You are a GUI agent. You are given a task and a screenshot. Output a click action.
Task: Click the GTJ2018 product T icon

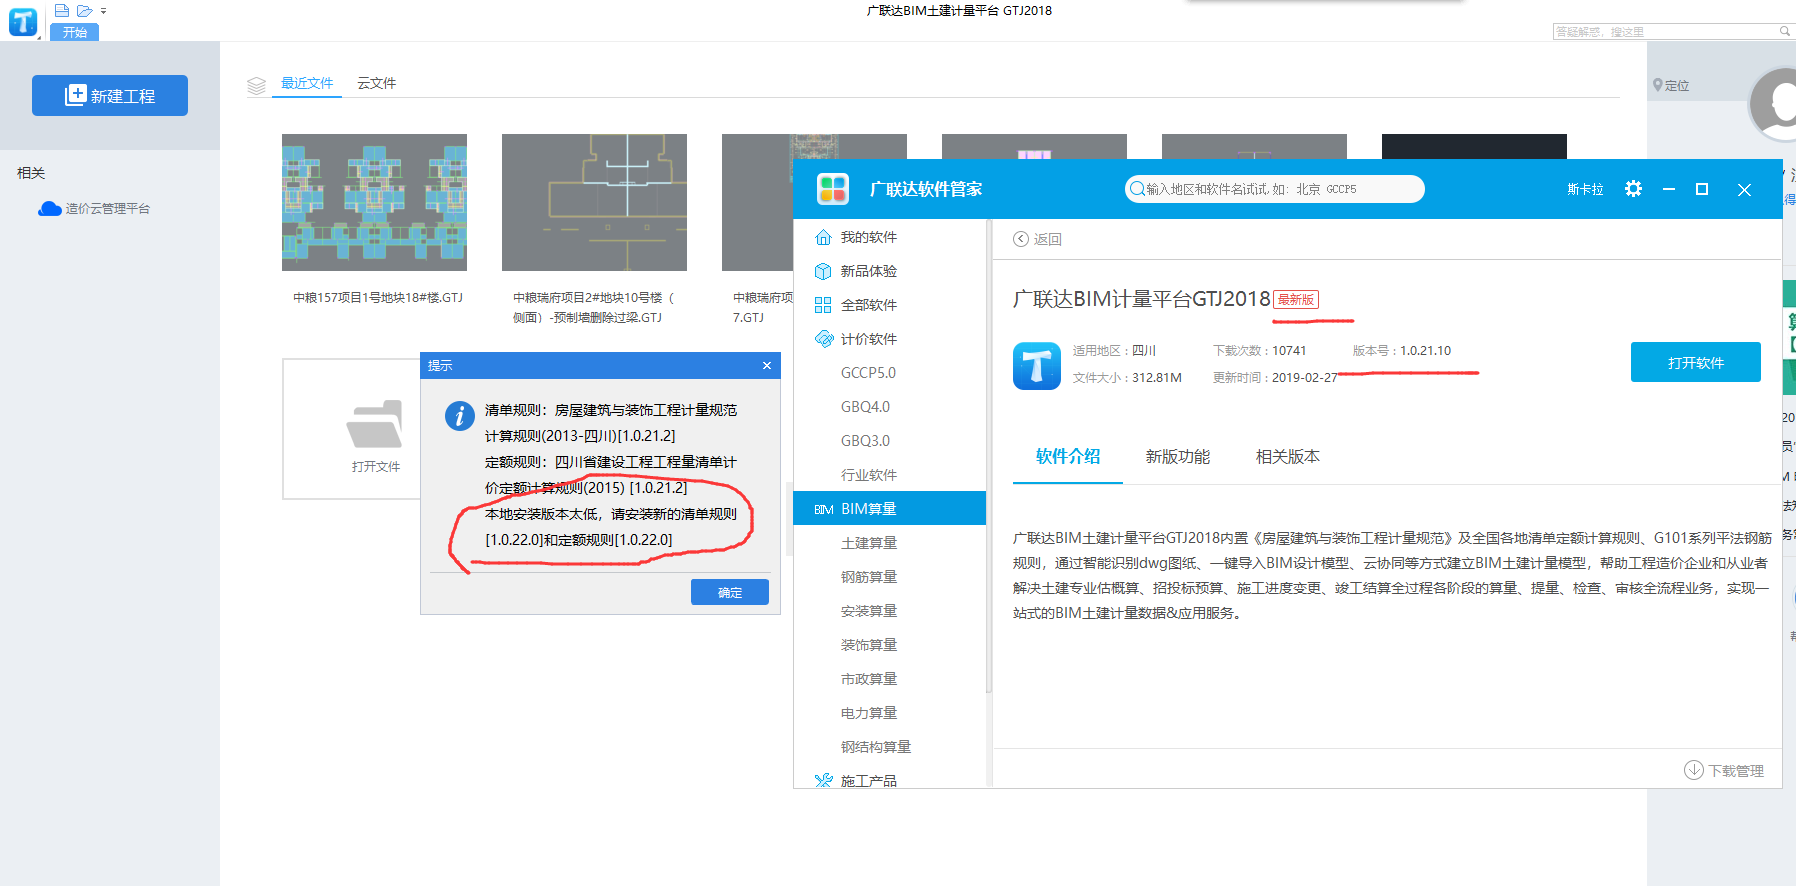(x=1037, y=365)
